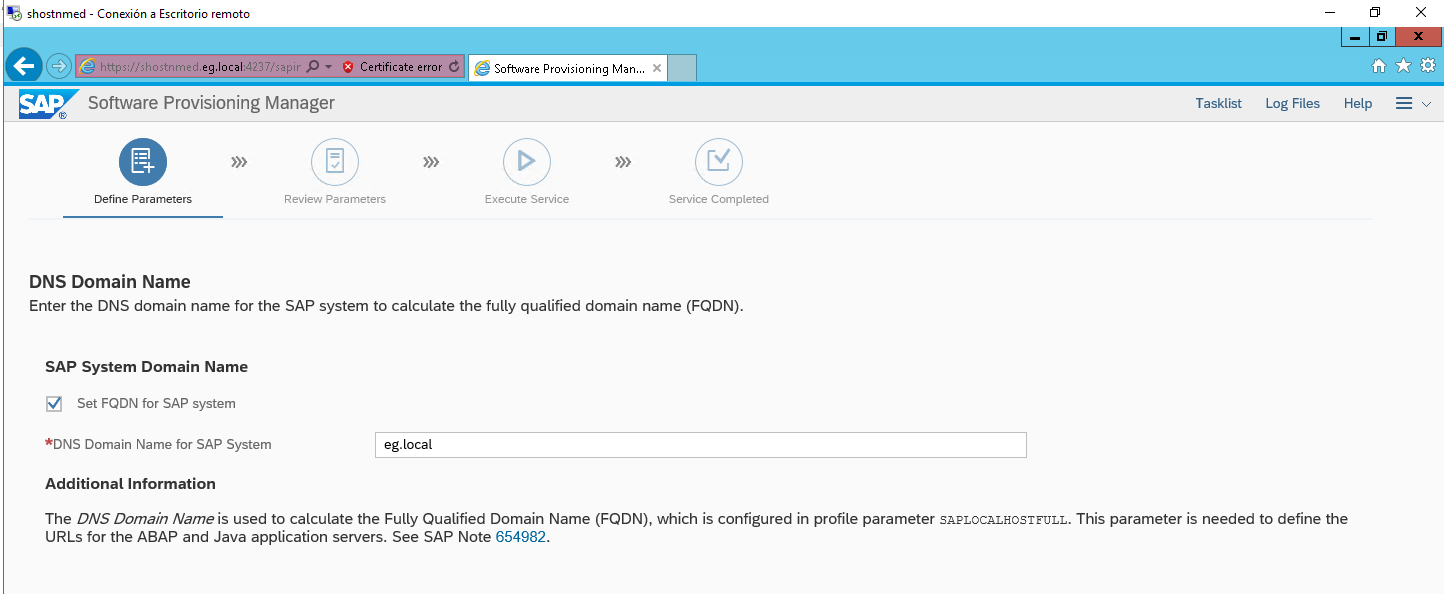Open SAP Note 654982 link
Image resolution: width=1444 pixels, height=594 pixels.
[x=521, y=537]
